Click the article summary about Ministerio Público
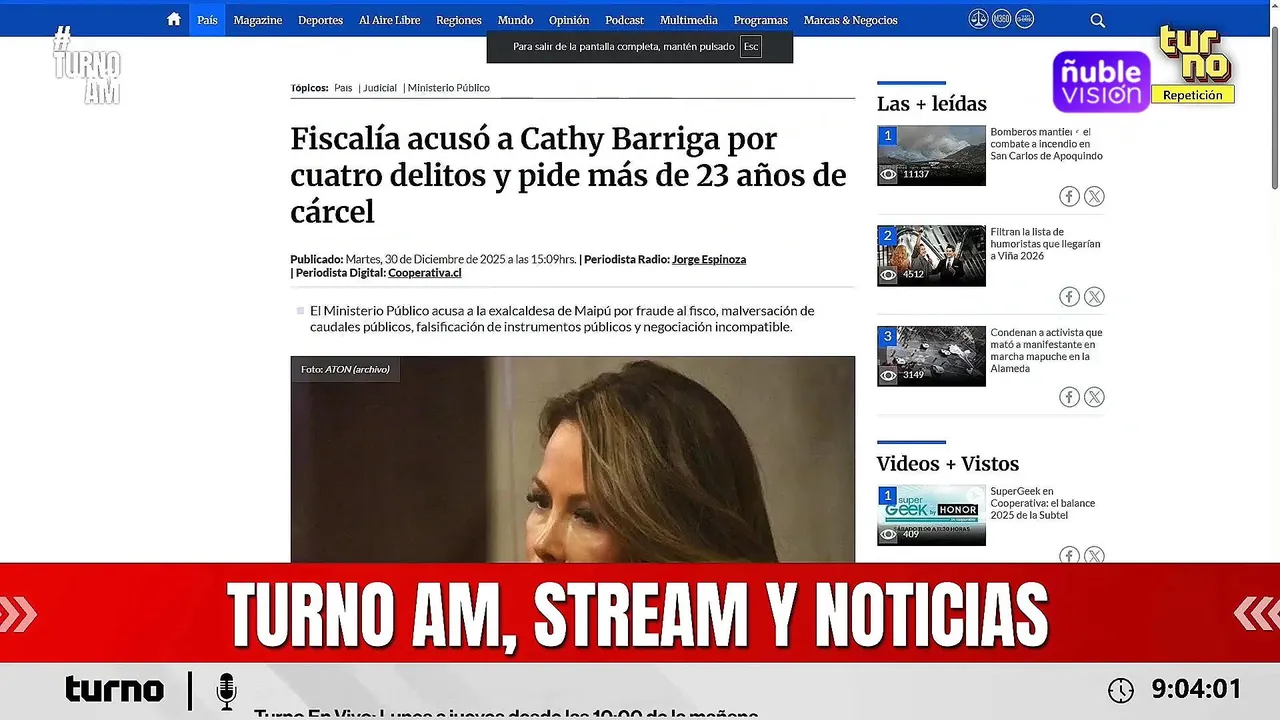This screenshot has height=720, width=1280. (x=562, y=319)
